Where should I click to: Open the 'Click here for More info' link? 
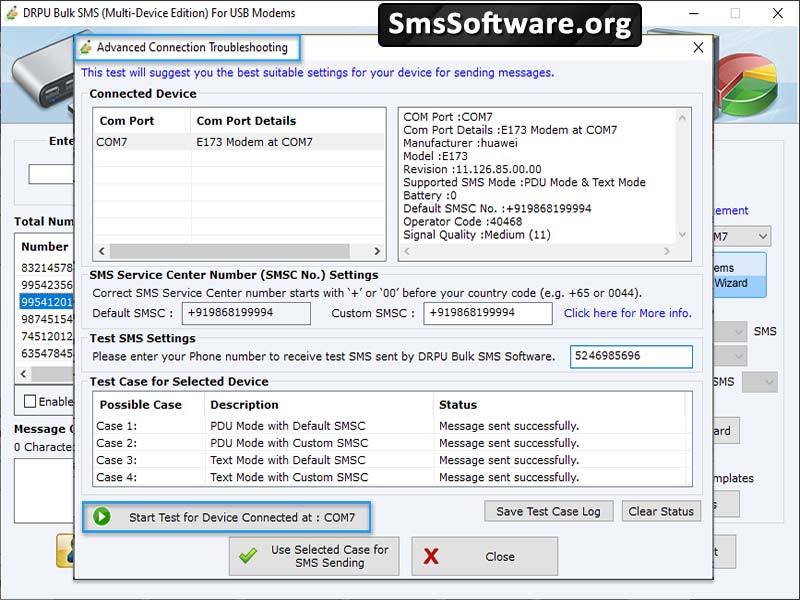pos(628,313)
